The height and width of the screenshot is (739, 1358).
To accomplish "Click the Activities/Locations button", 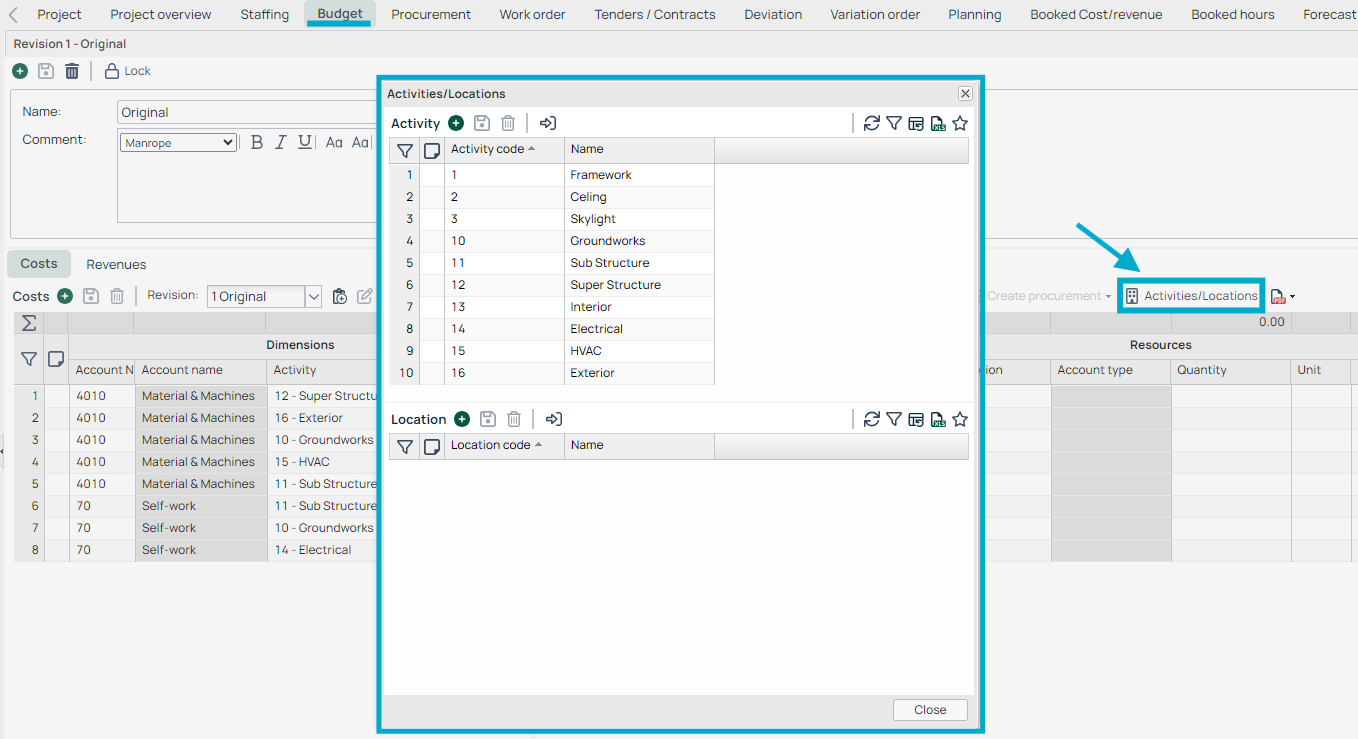I will click(1191, 296).
